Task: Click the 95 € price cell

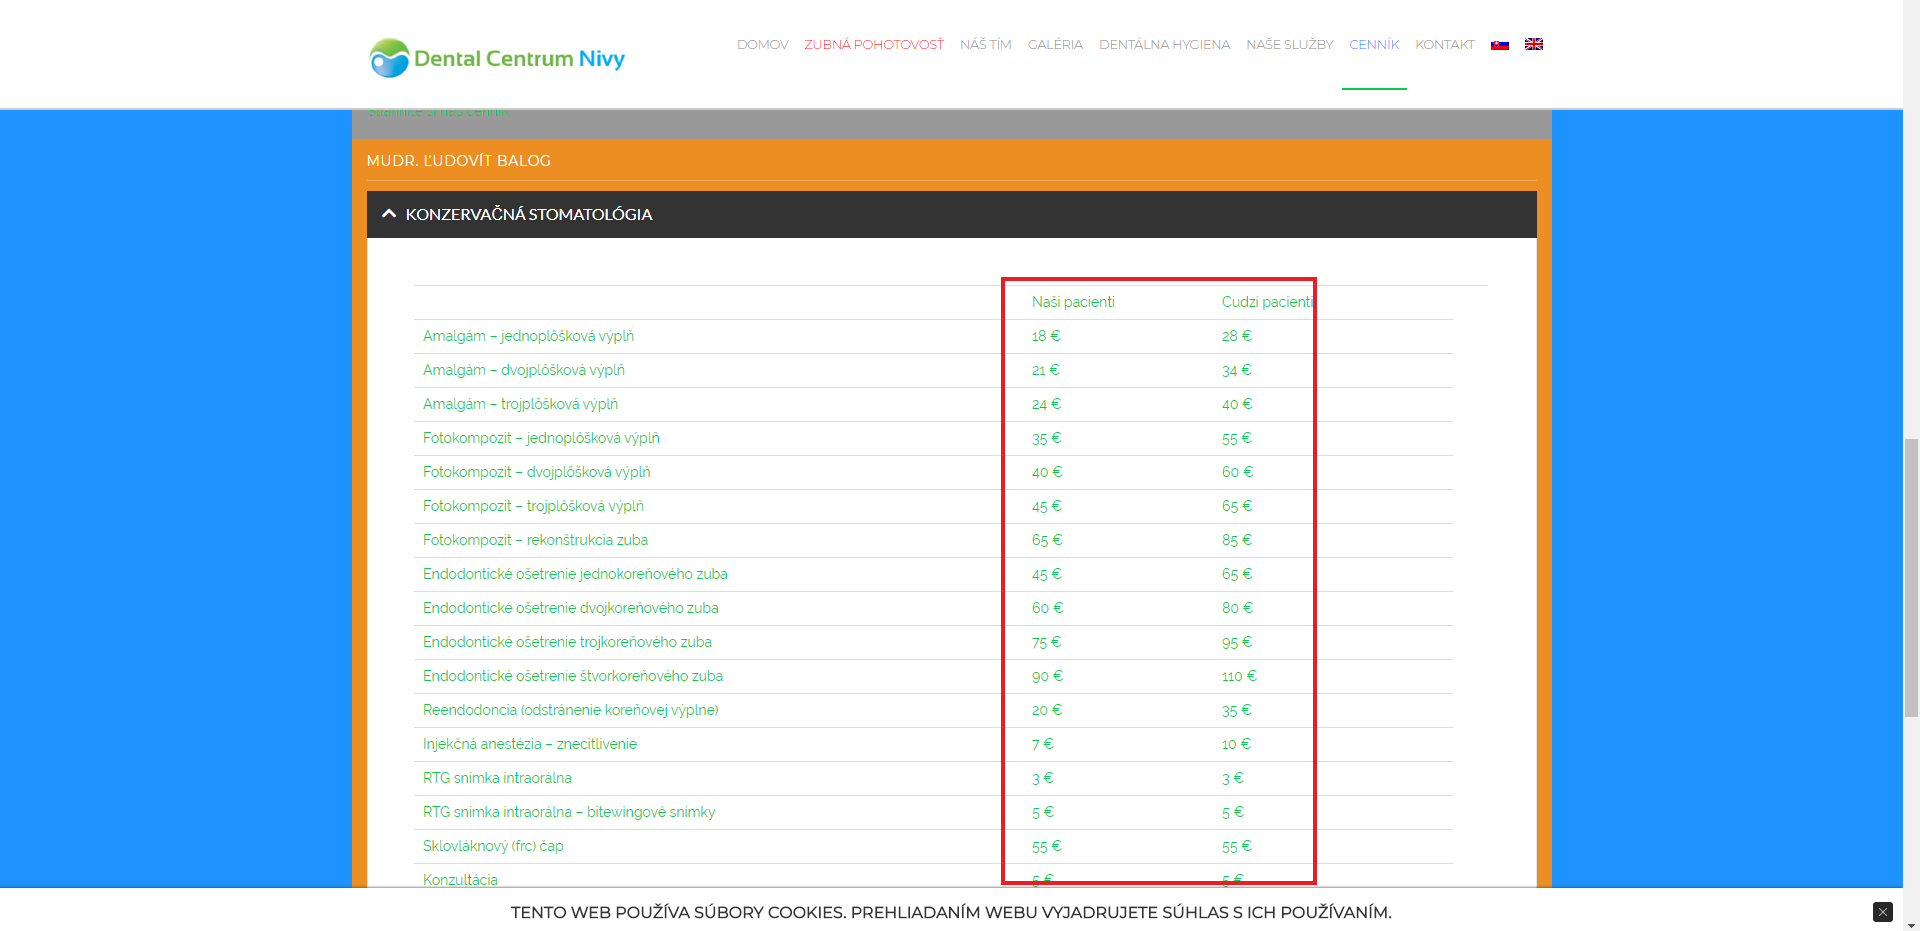Action: pos(1236,642)
